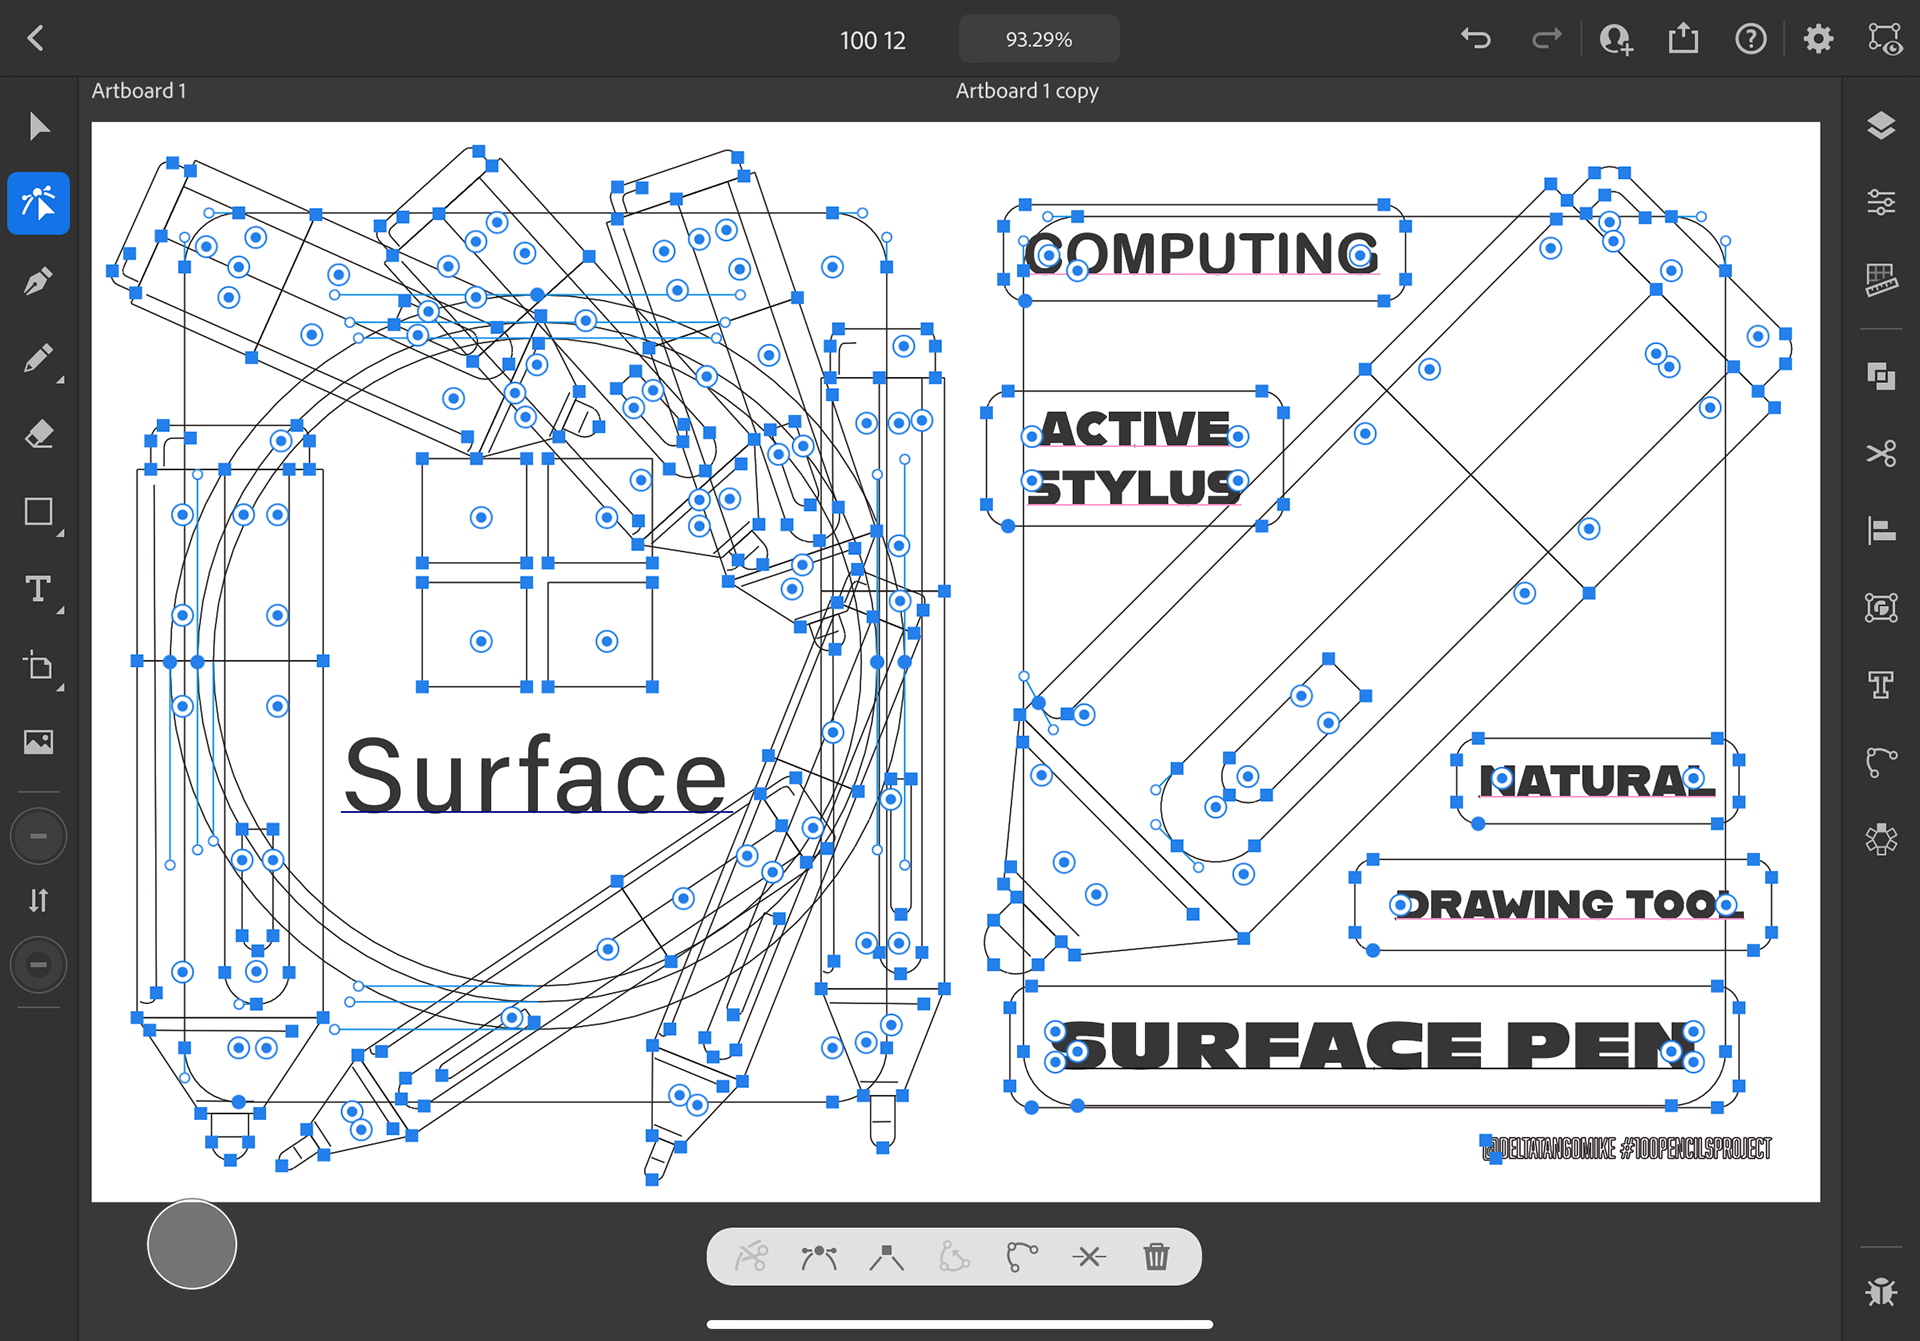This screenshot has width=1920, height=1341.
Task: Open the scissors Cut panel
Action: pos(1881,453)
